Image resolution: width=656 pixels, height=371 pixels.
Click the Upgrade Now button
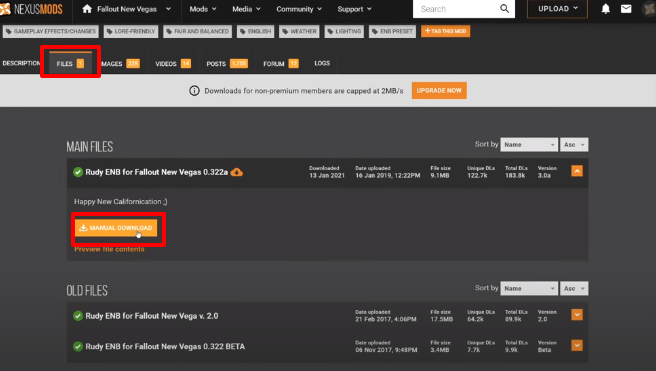[x=439, y=90]
